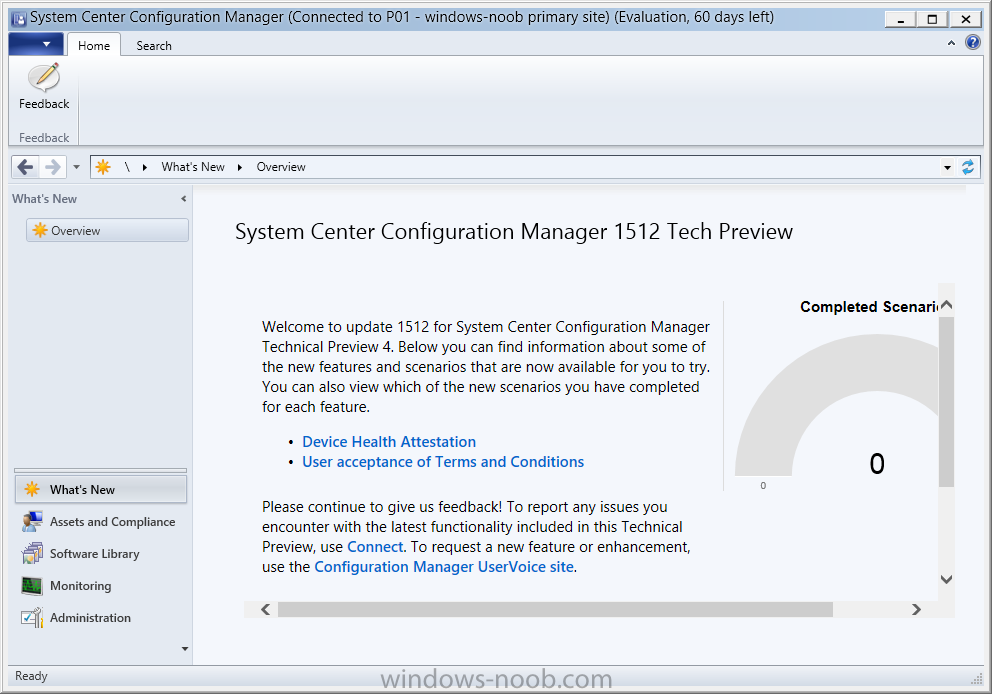Click the sun icon in the address bar
The width and height of the screenshot is (992, 694).
103,167
